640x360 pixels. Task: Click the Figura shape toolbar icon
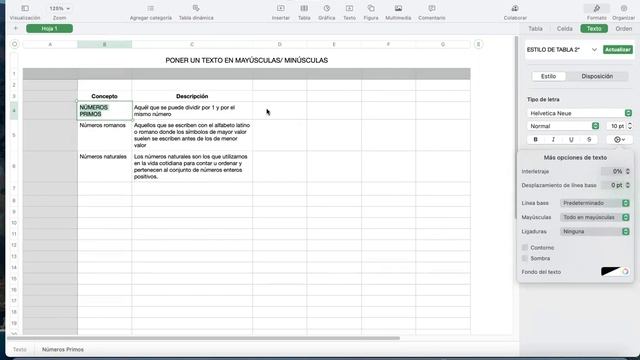tap(371, 9)
